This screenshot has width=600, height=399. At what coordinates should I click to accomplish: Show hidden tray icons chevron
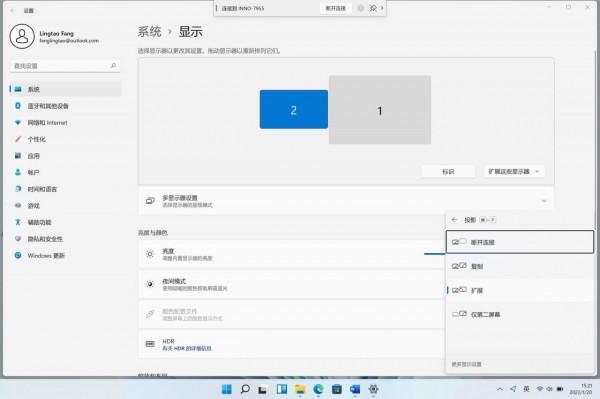point(500,389)
